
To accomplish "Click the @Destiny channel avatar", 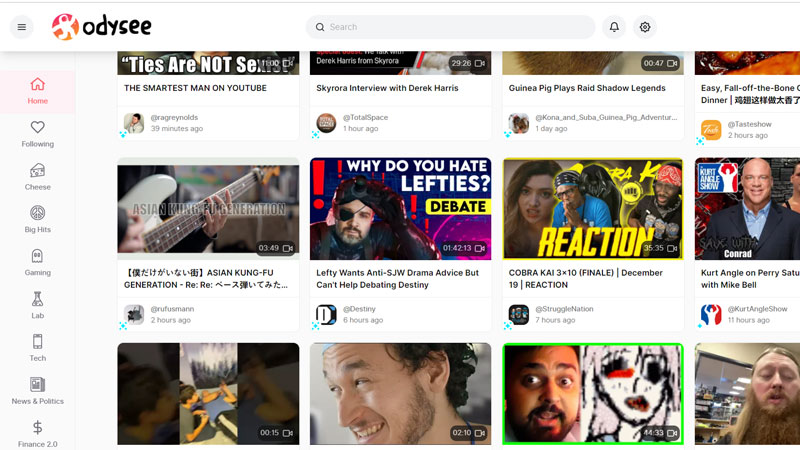I will [x=326, y=314].
